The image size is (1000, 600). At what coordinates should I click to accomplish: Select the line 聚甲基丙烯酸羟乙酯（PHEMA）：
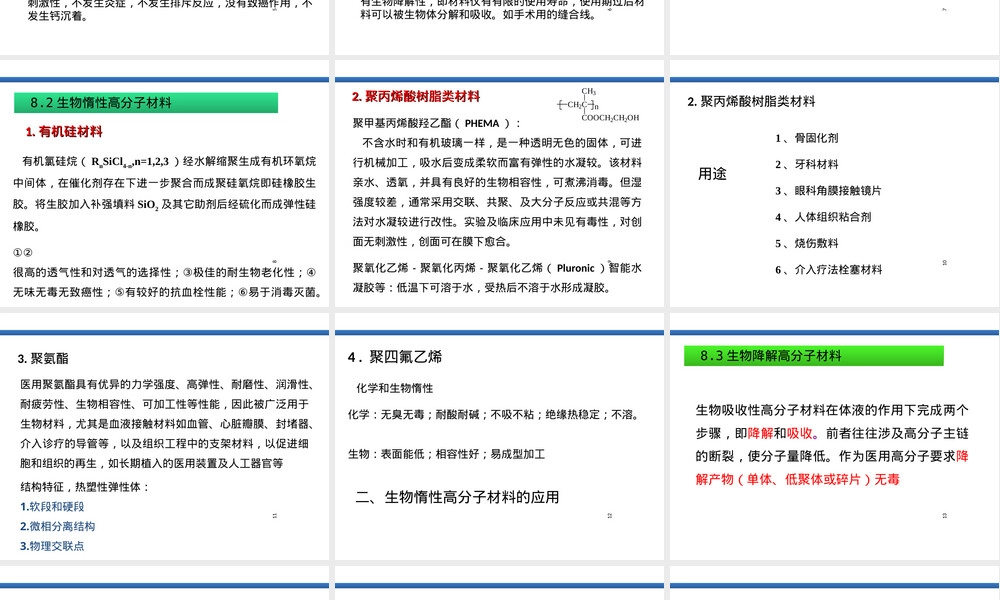(x=438, y=123)
